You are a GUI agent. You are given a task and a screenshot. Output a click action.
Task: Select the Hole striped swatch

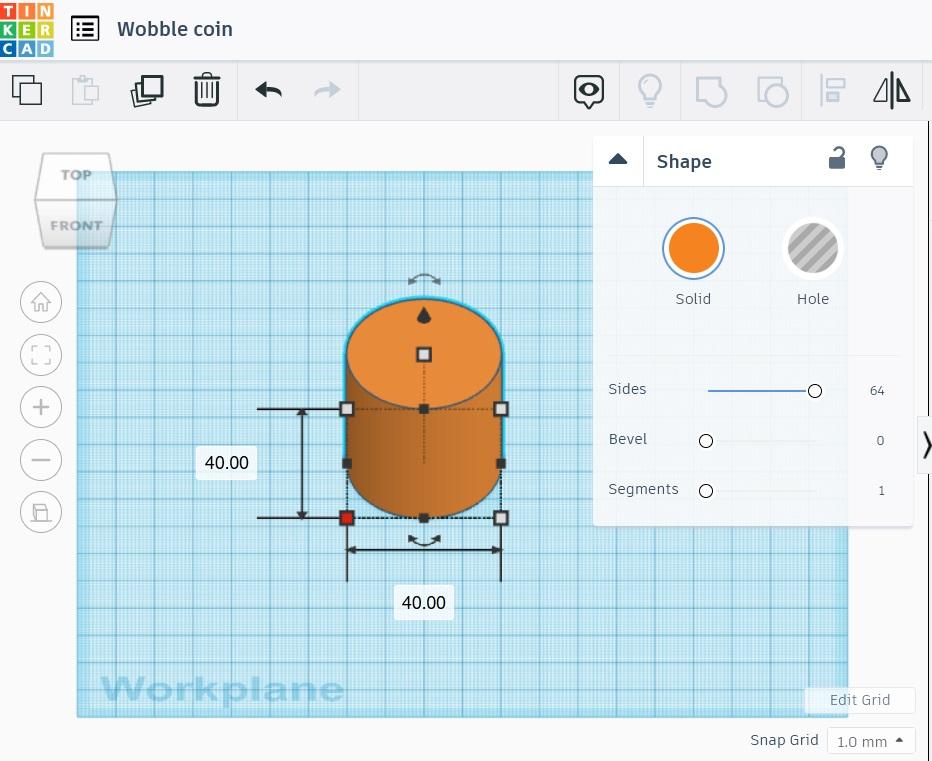click(813, 249)
